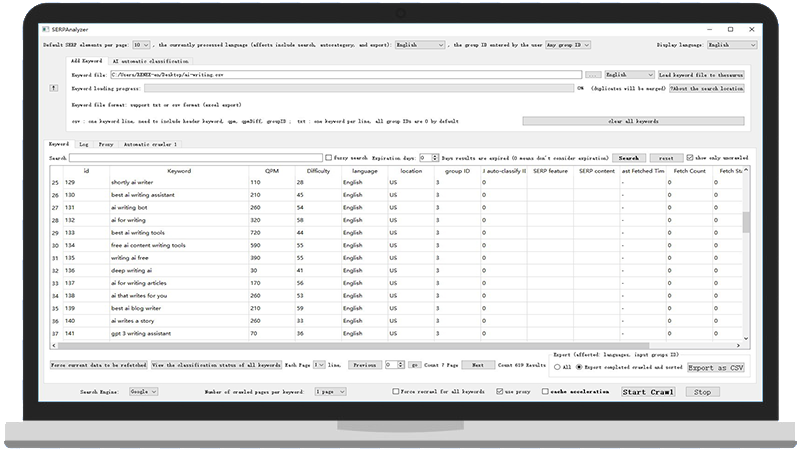Viewport: 800px width, 452px height.
Task: Click the group ID column header
Action: click(x=457, y=171)
